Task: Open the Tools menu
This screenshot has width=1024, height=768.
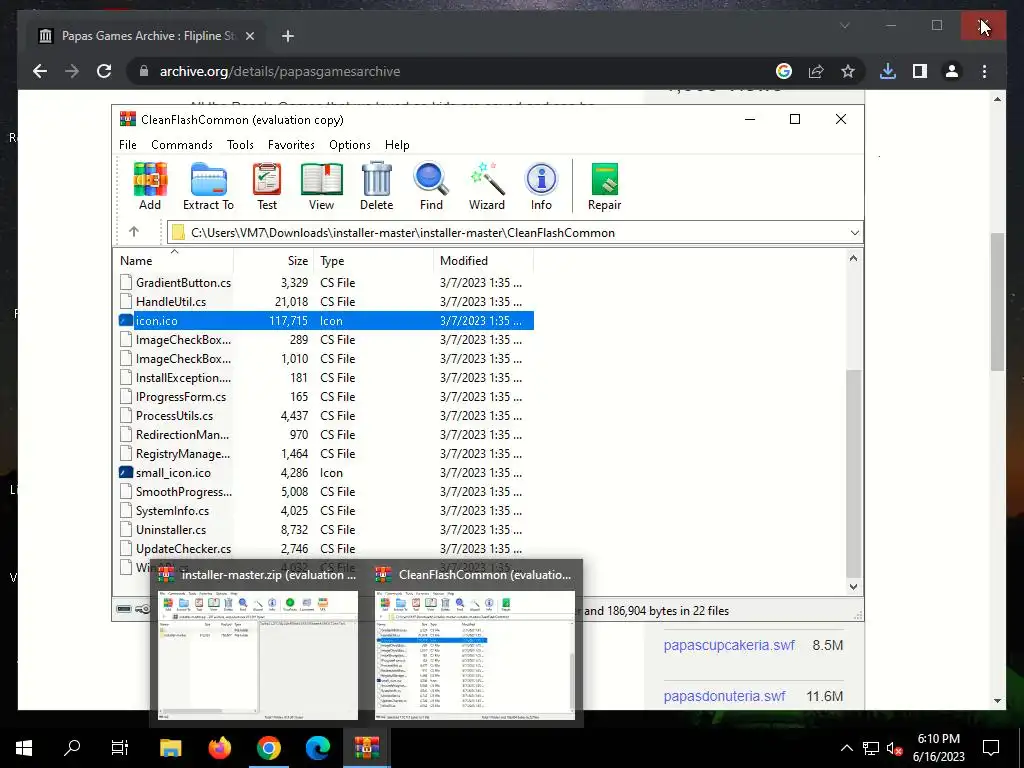Action: 240,144
